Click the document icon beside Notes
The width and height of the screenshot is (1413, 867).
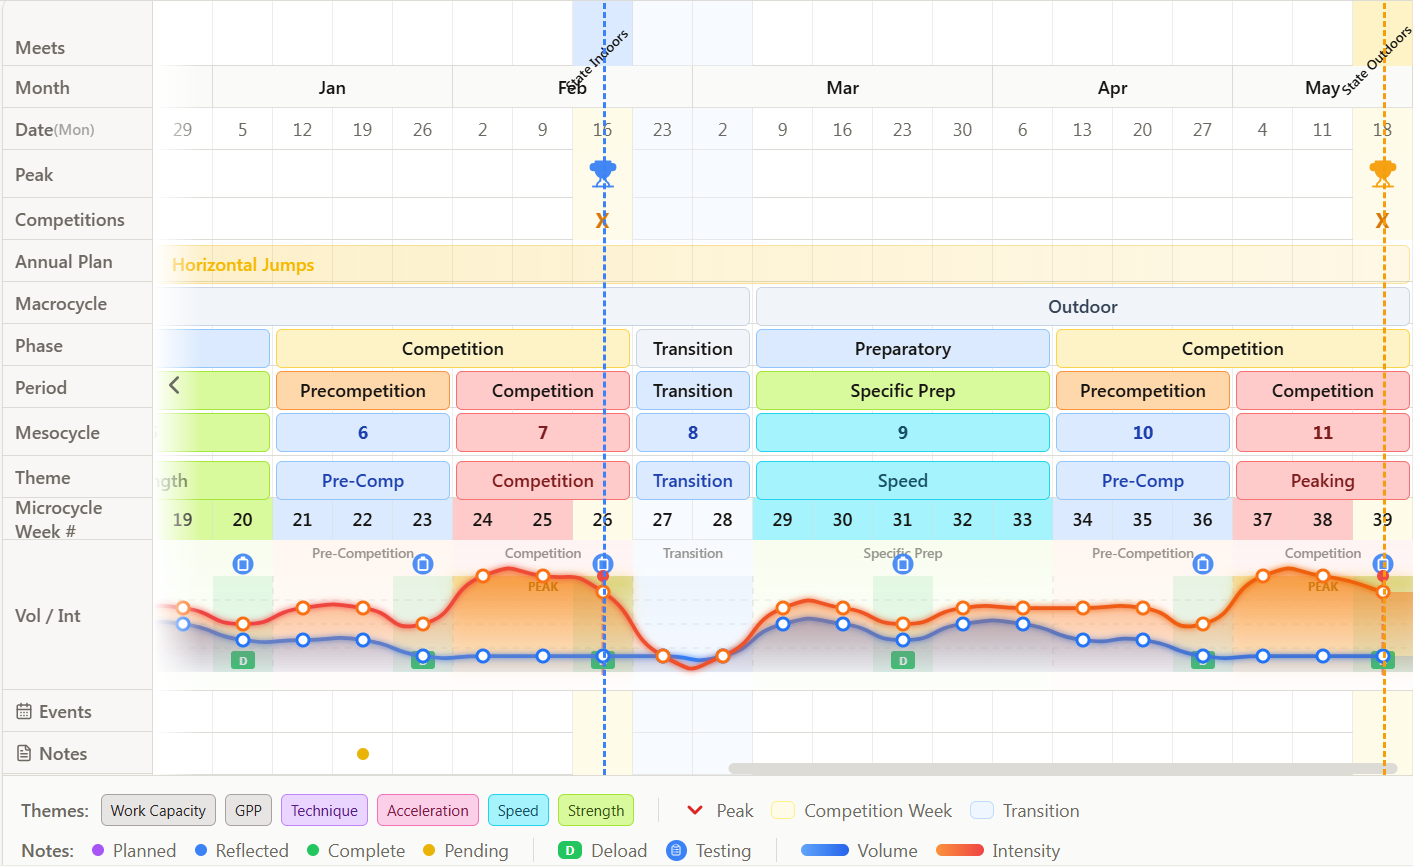24,754
